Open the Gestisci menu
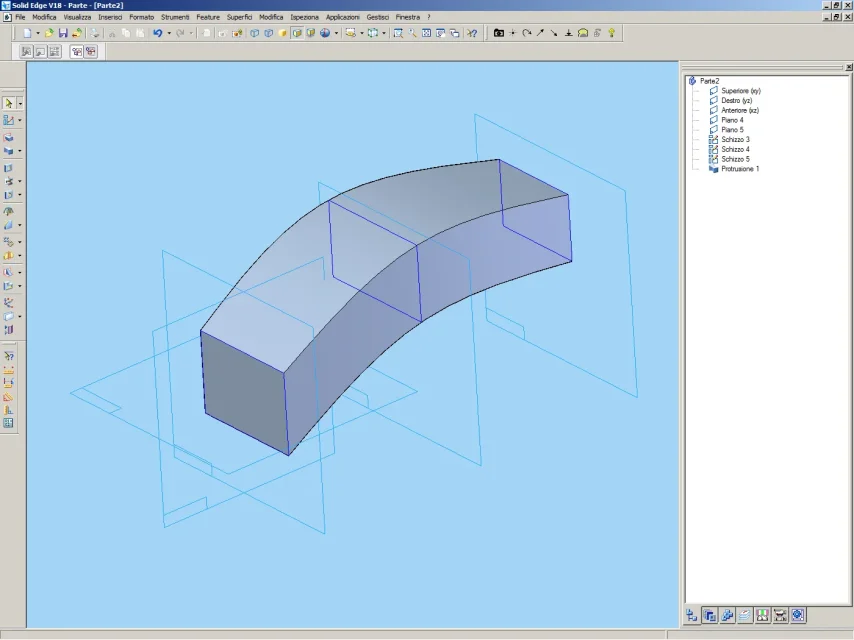The width and height of the screenshot is (854, 640). click(x=378, y=17)
